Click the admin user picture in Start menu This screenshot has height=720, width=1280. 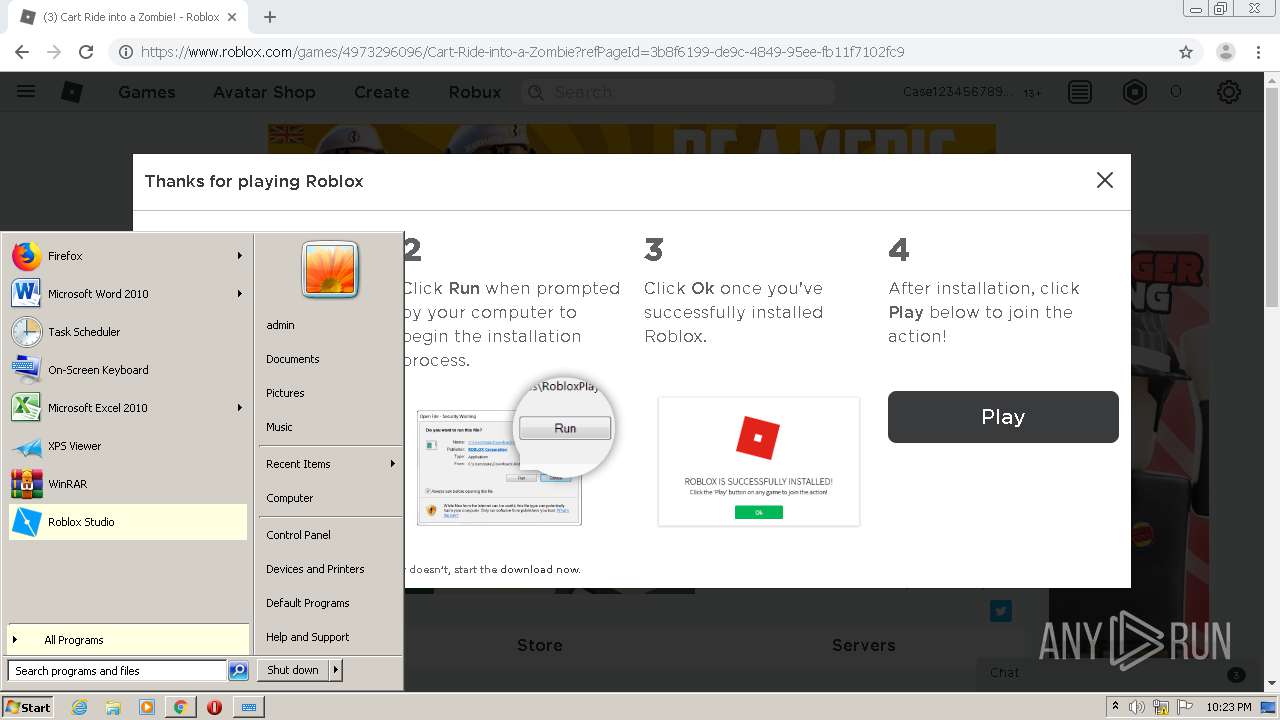tap(330, 270)
